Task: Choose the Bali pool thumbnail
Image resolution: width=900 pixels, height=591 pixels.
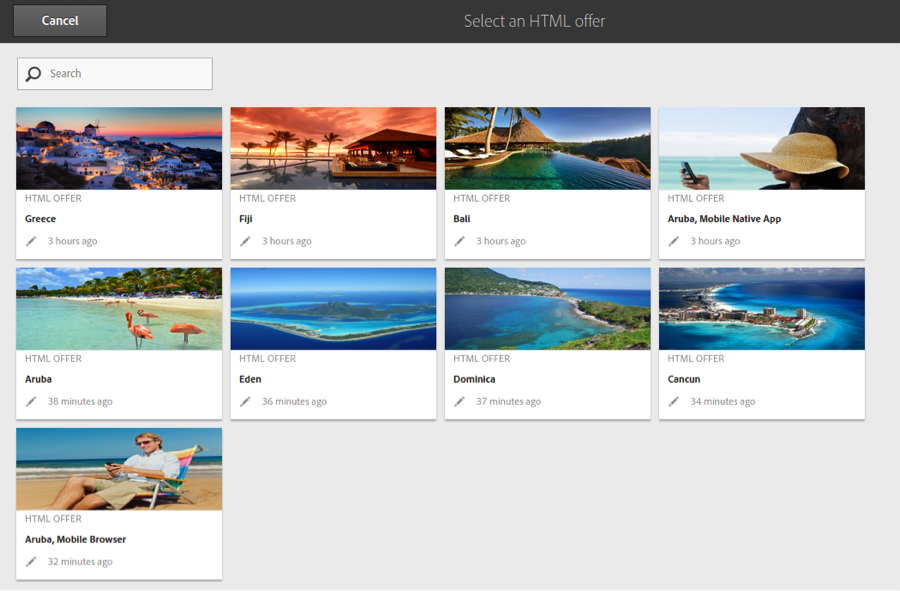Action: coord(547,148)
